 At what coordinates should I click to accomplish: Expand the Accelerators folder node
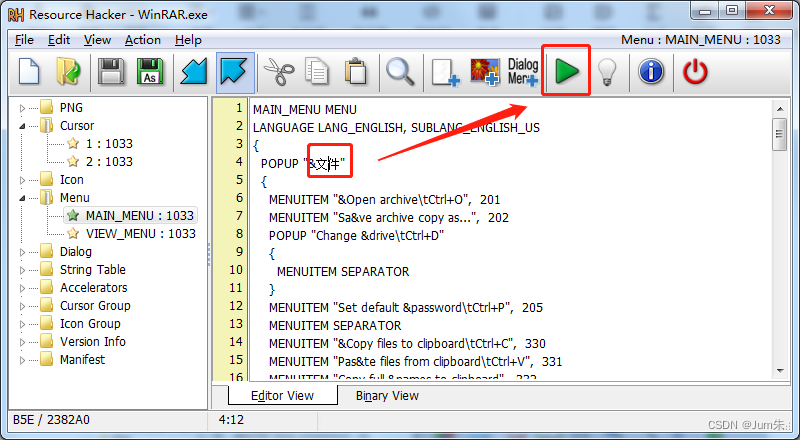pos(22,288)
